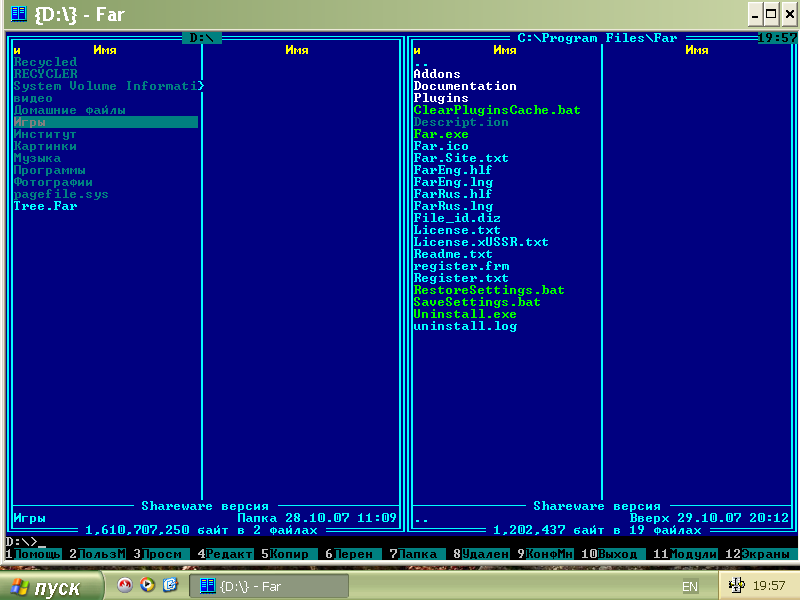
Task: Select Readme.txt file
Action: [453, 254]
